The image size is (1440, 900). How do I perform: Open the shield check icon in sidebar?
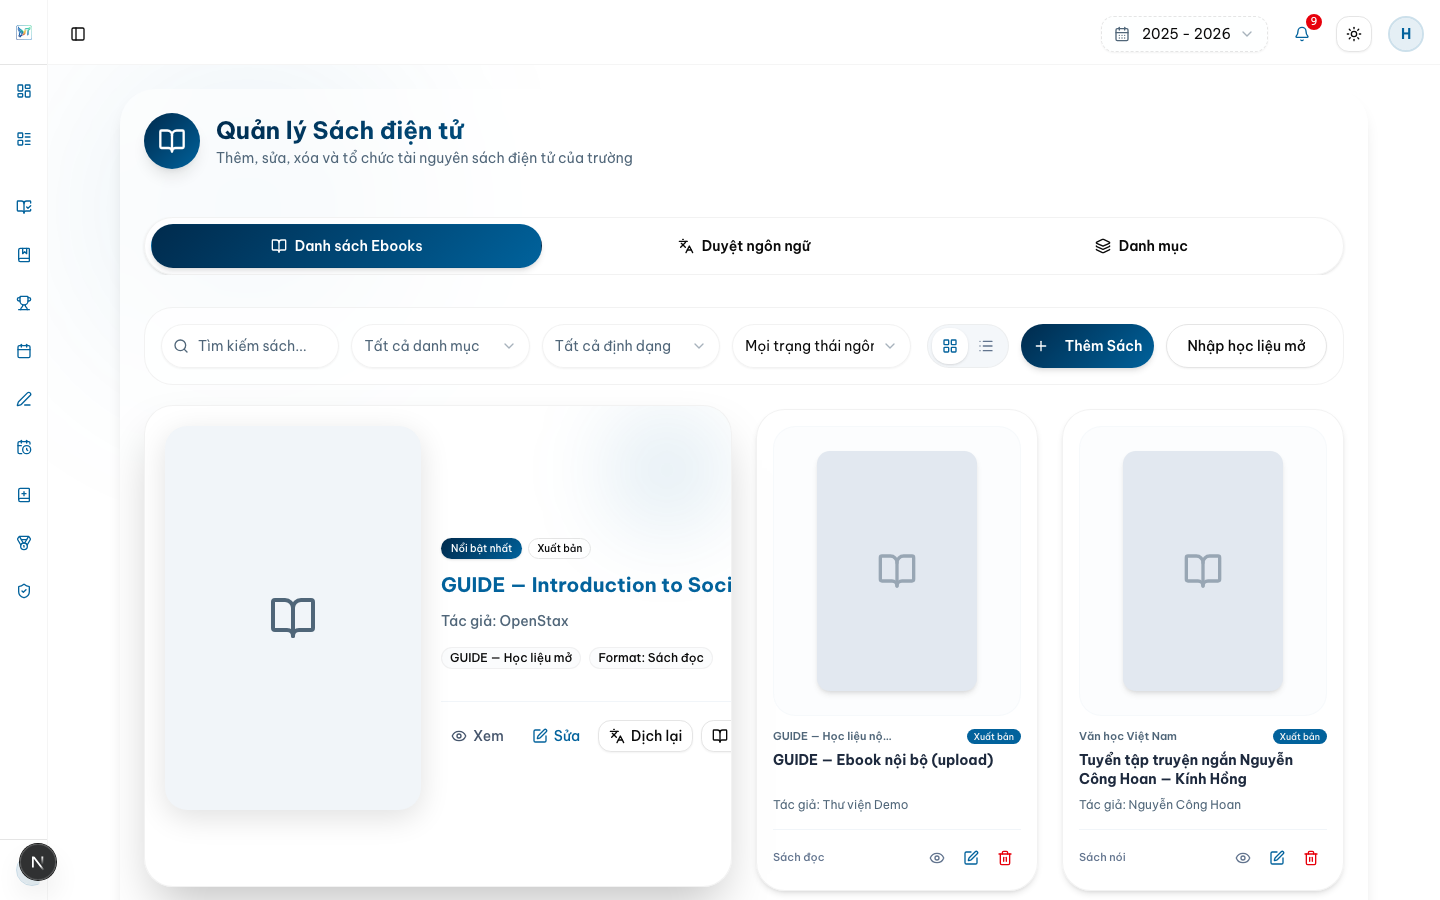24,591
